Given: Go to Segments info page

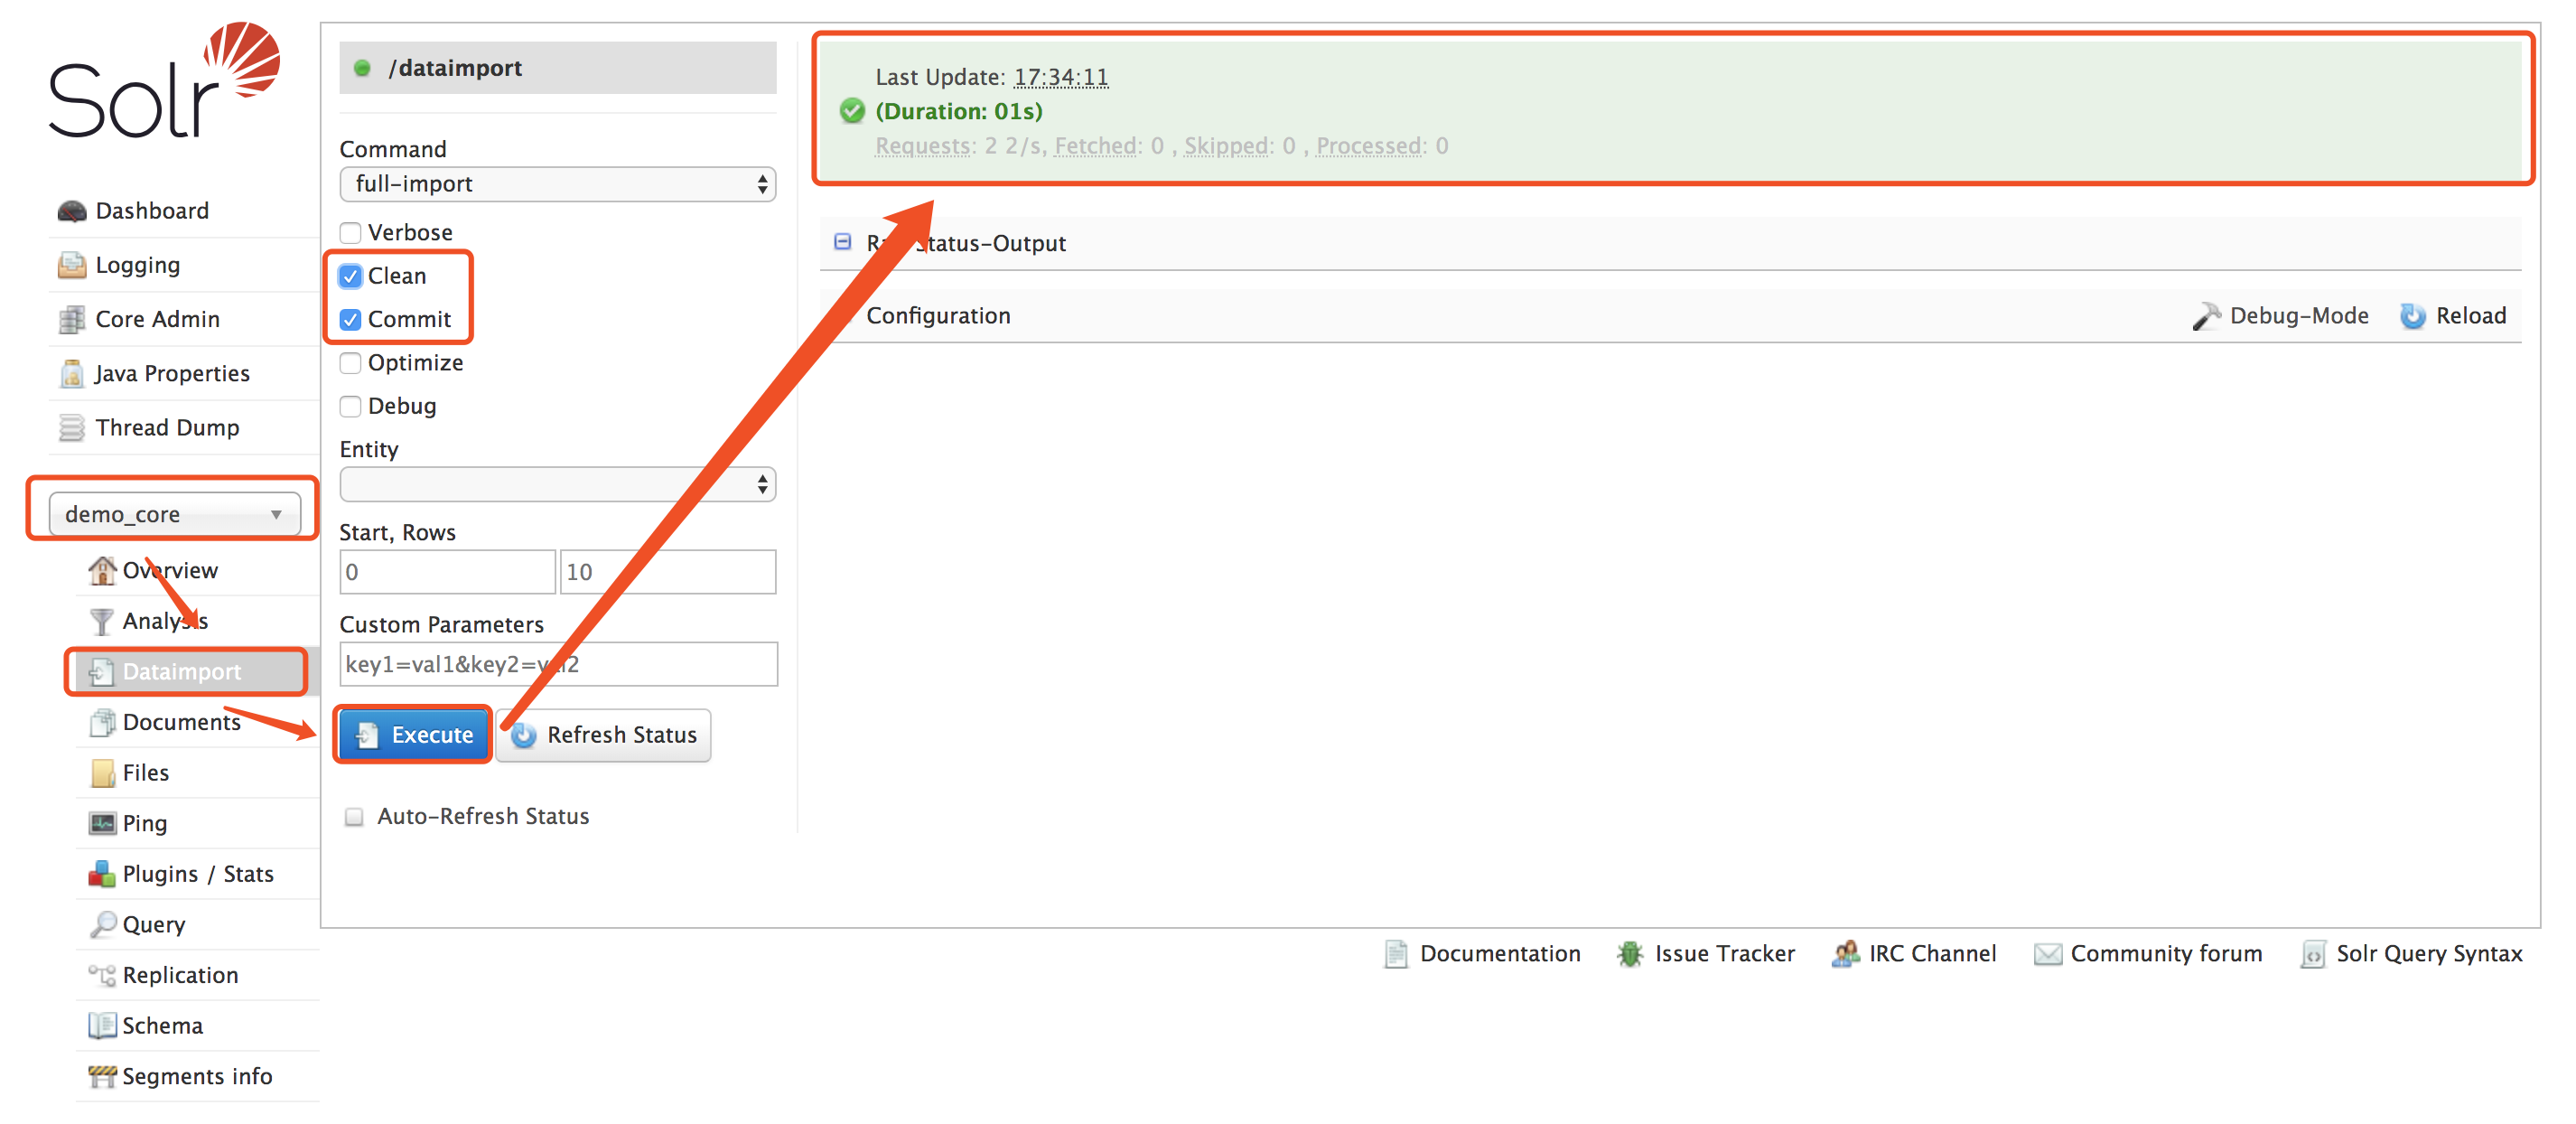Looking at the screenshot, I should (x=196, y=1076).
